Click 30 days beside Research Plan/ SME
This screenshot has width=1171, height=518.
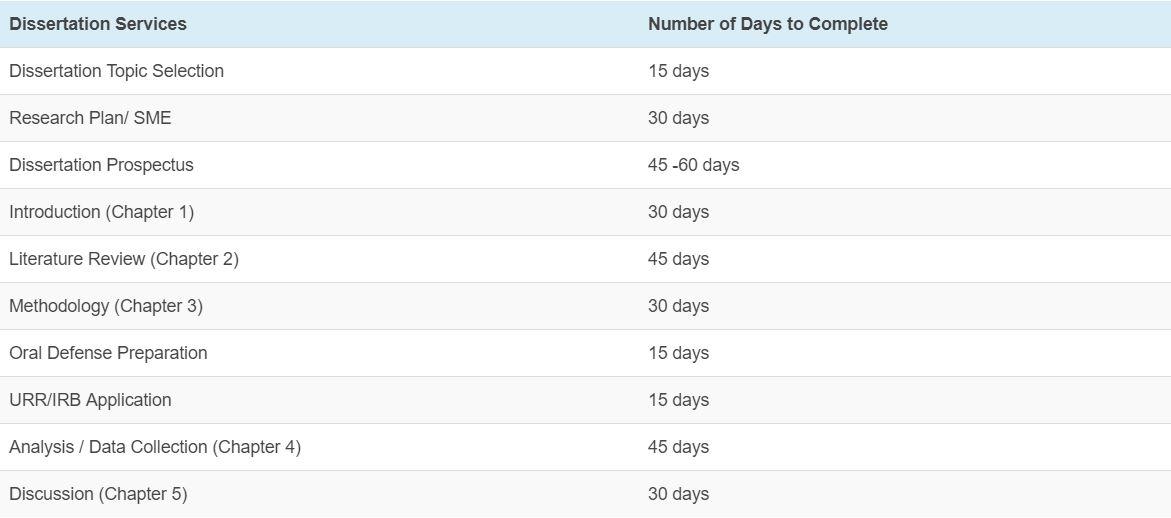click(678, 118)
